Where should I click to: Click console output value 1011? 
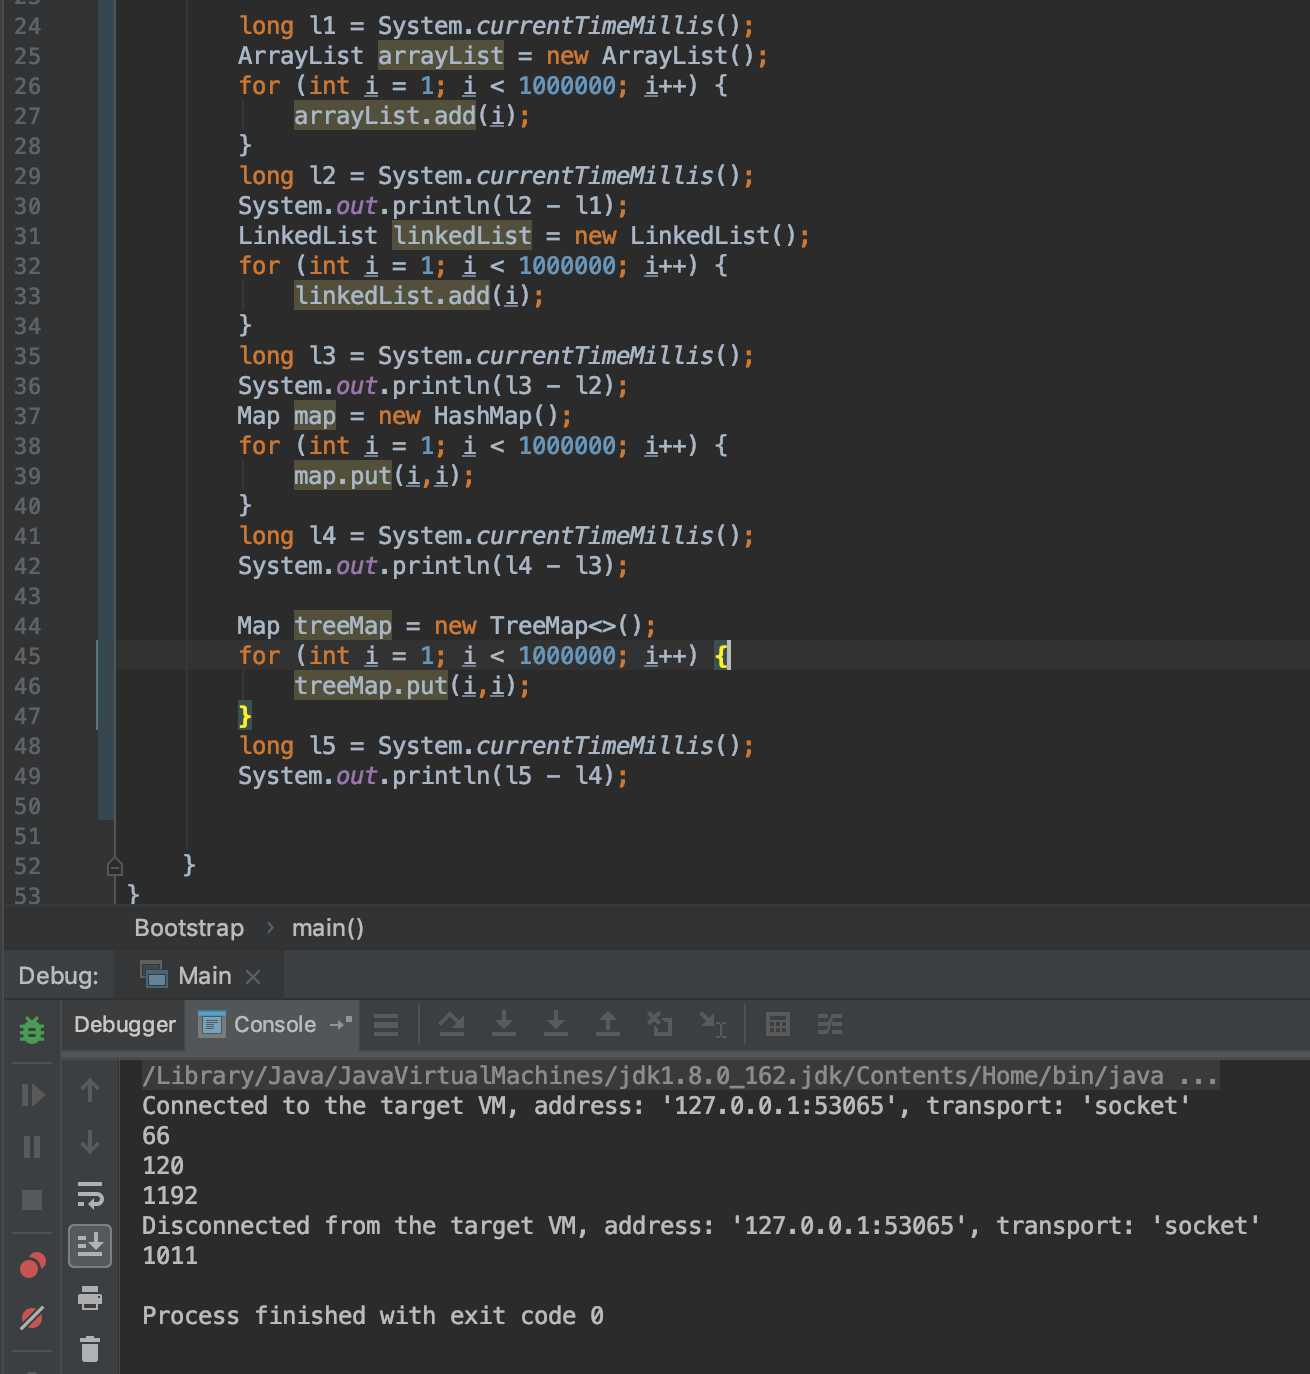(x=170, y=1256)
